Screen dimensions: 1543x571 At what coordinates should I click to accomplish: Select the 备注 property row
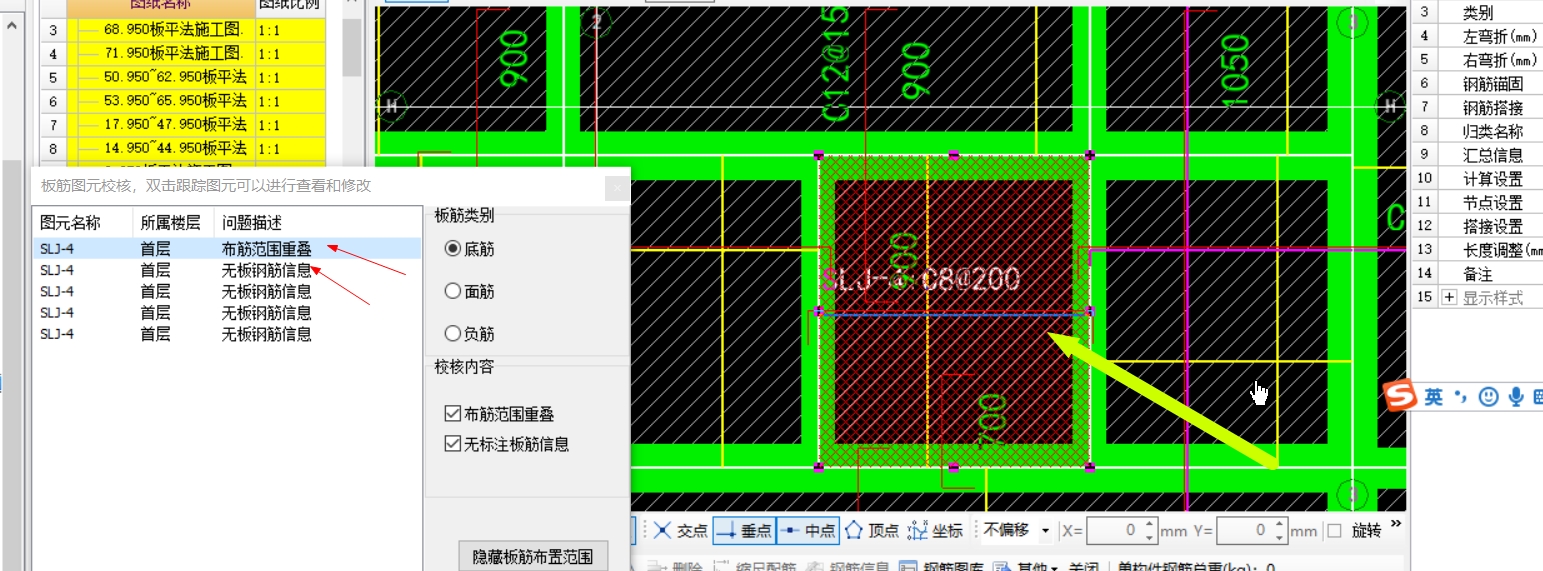point(1476,274)
